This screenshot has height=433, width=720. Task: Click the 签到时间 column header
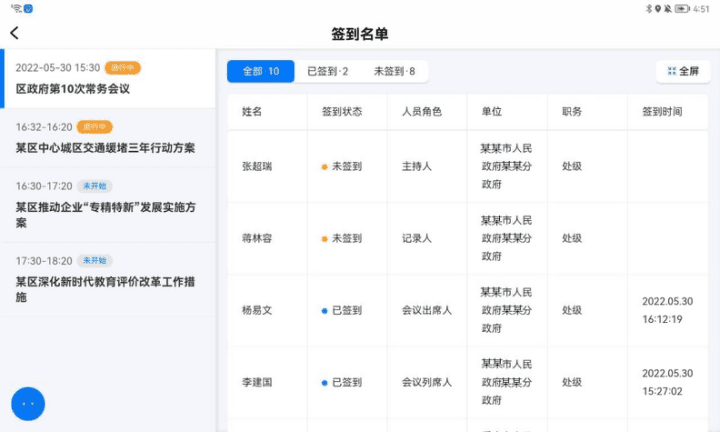(x=662, y=112)
